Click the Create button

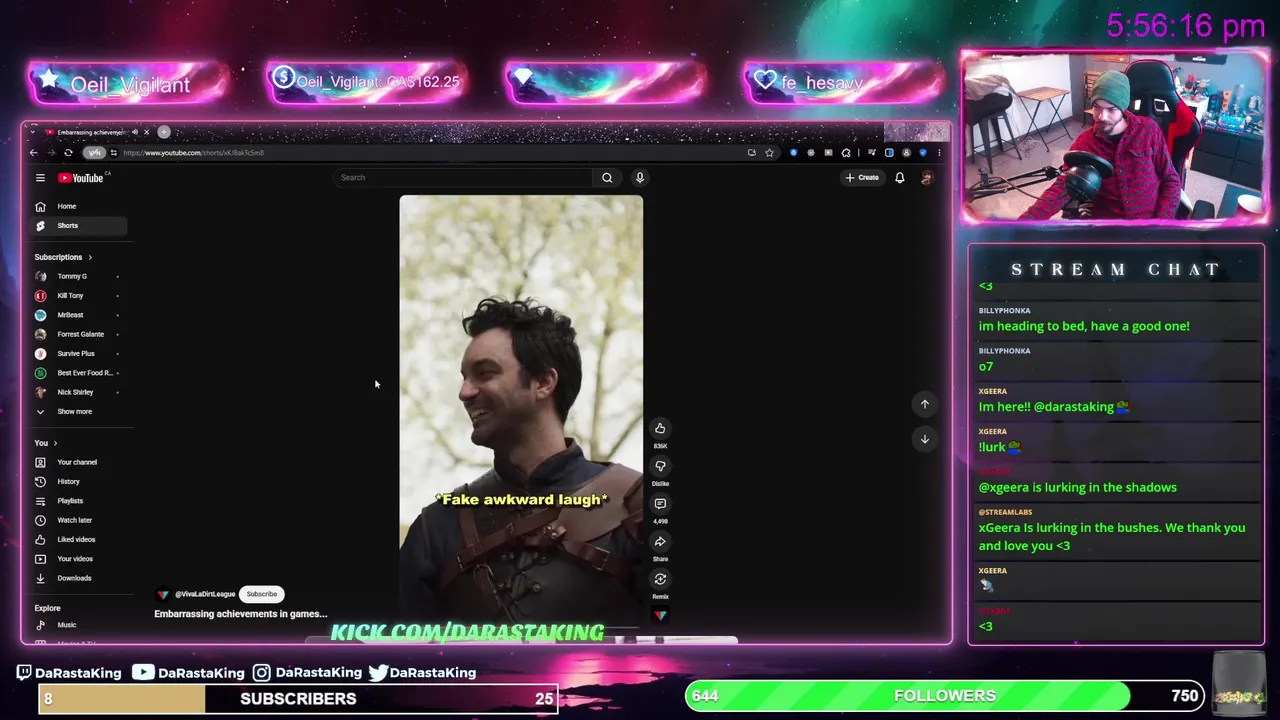862,178
